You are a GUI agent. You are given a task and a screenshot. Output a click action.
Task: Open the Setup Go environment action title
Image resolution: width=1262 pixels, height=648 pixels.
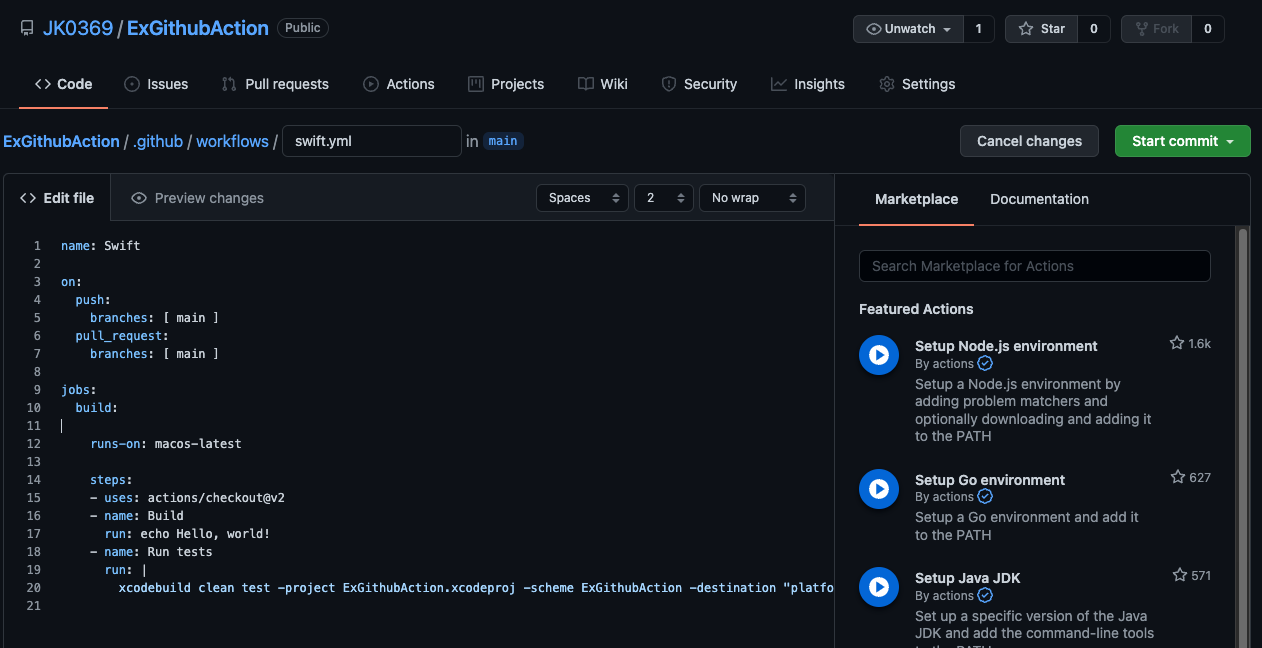[990, 480]
